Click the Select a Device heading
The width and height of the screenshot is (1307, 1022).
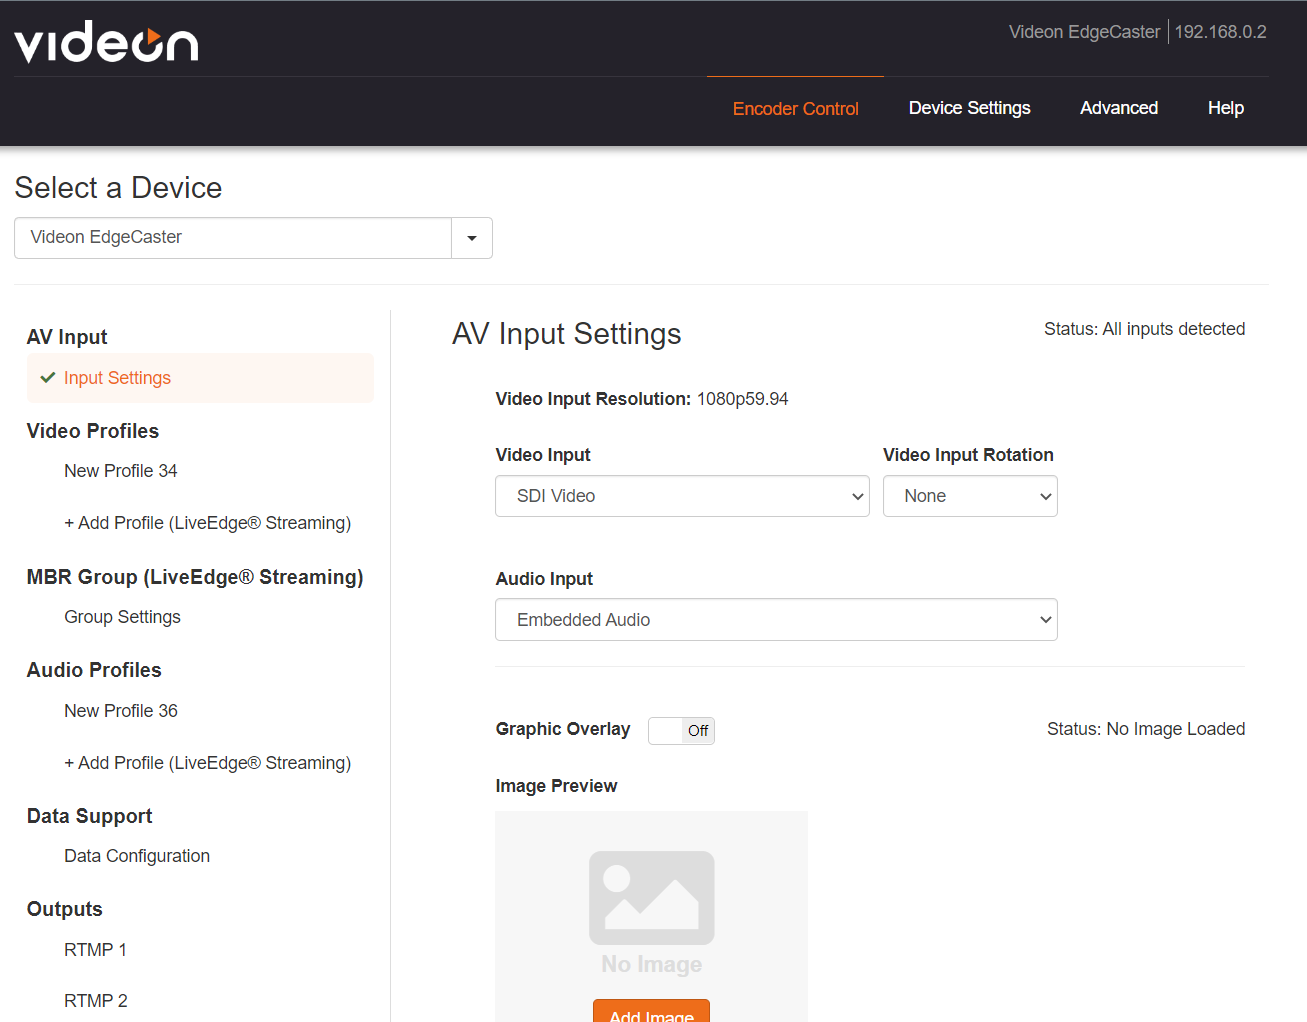118,188
